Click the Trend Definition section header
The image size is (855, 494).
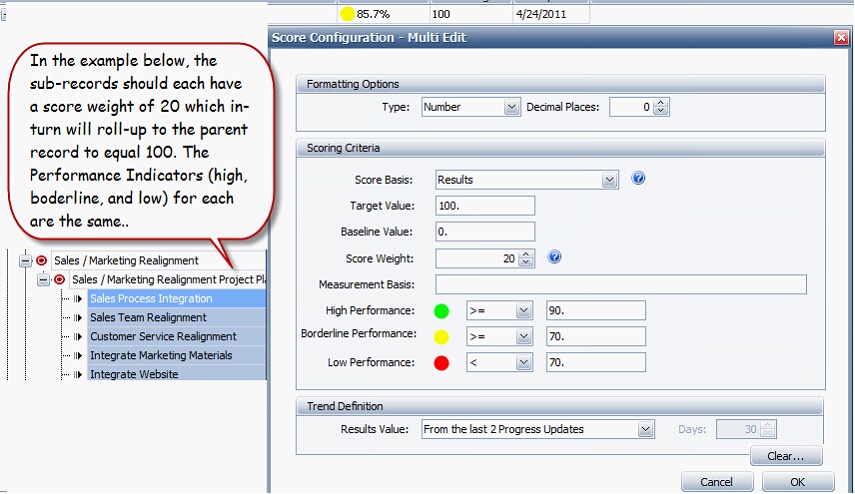pyautogui.click(x=559, y=406)
